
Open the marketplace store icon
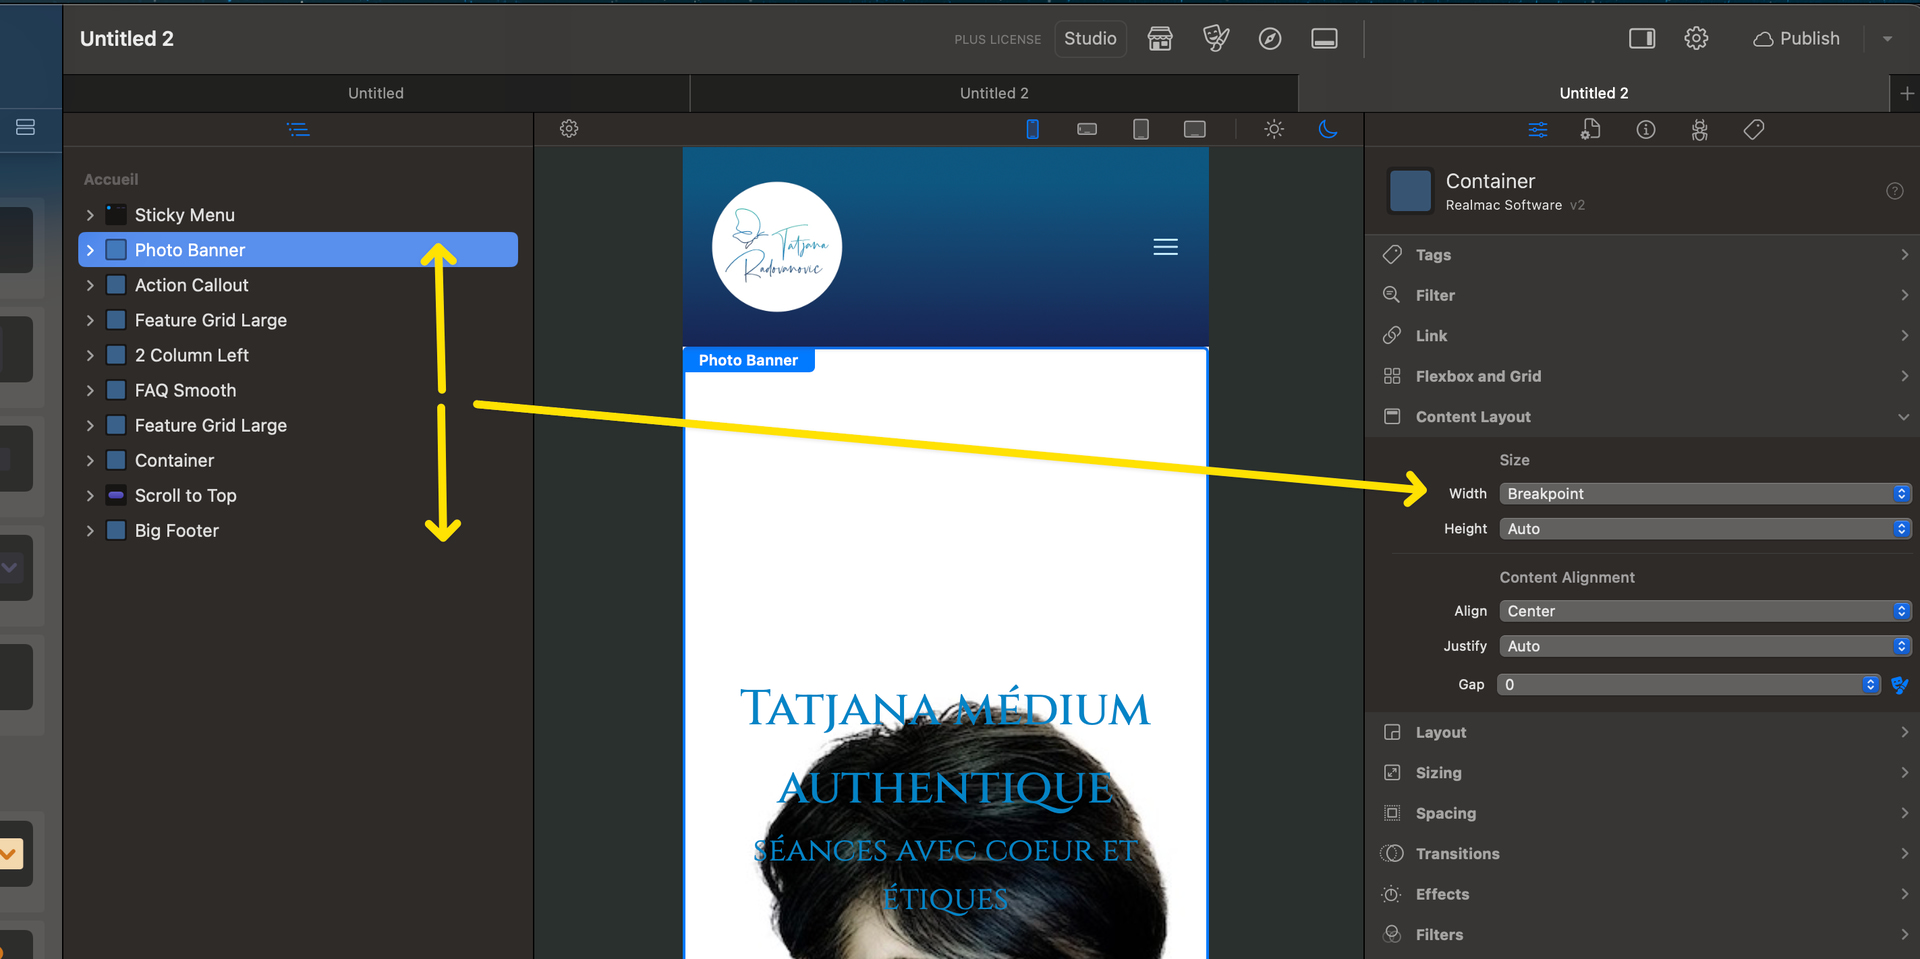(x=1160, y=39)
